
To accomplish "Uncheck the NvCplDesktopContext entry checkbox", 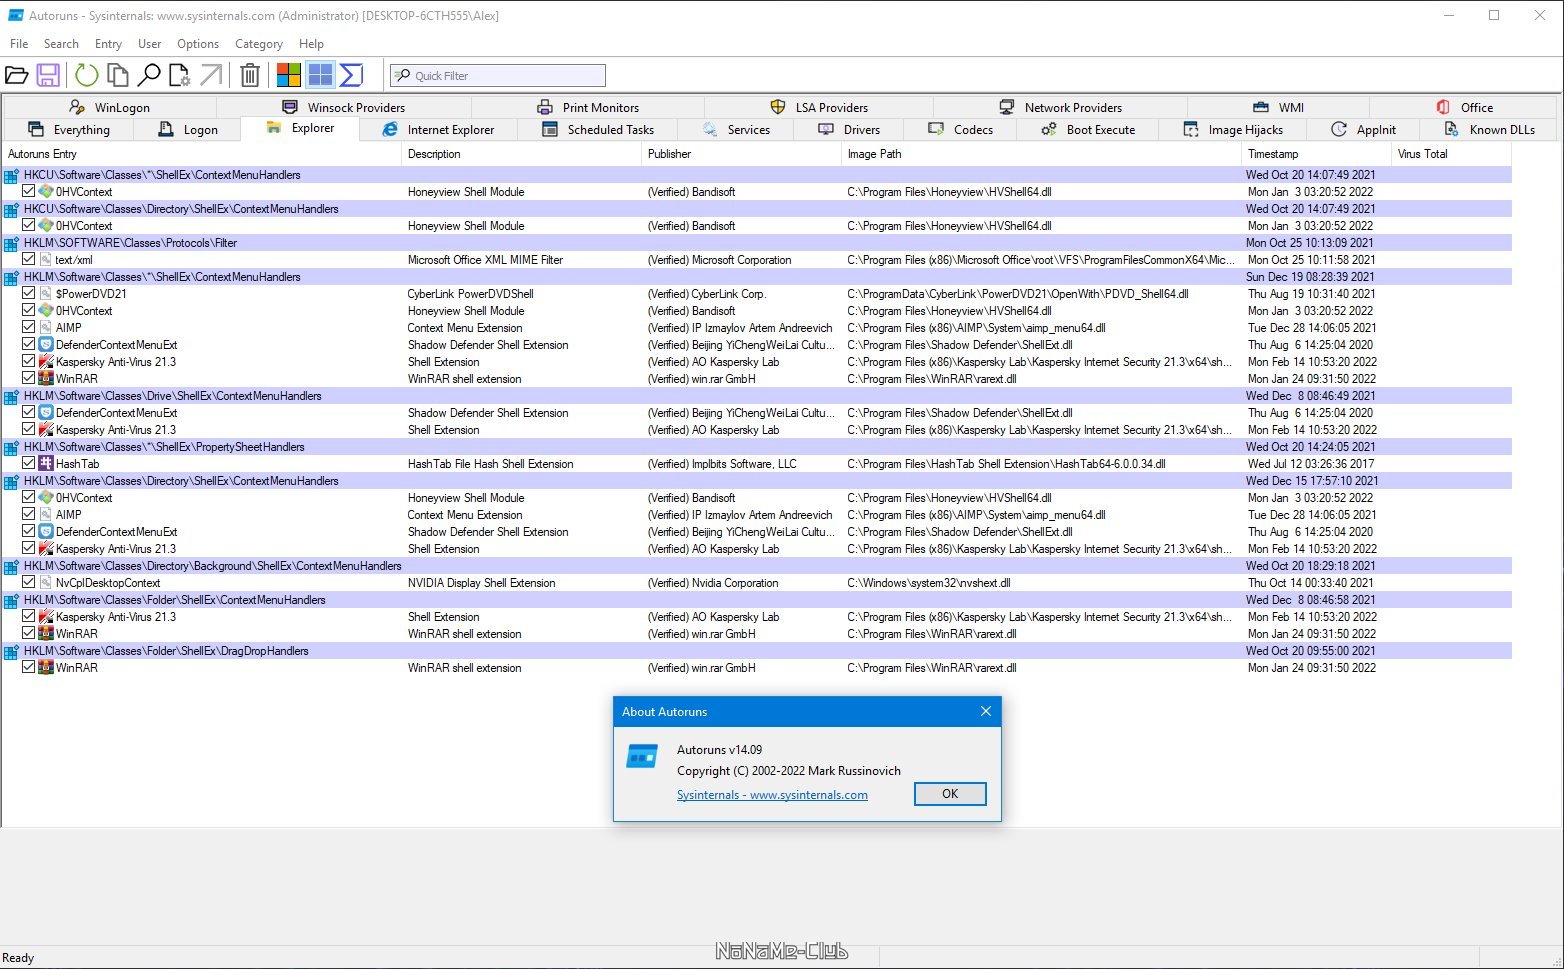I will click(x=29, y=582).
